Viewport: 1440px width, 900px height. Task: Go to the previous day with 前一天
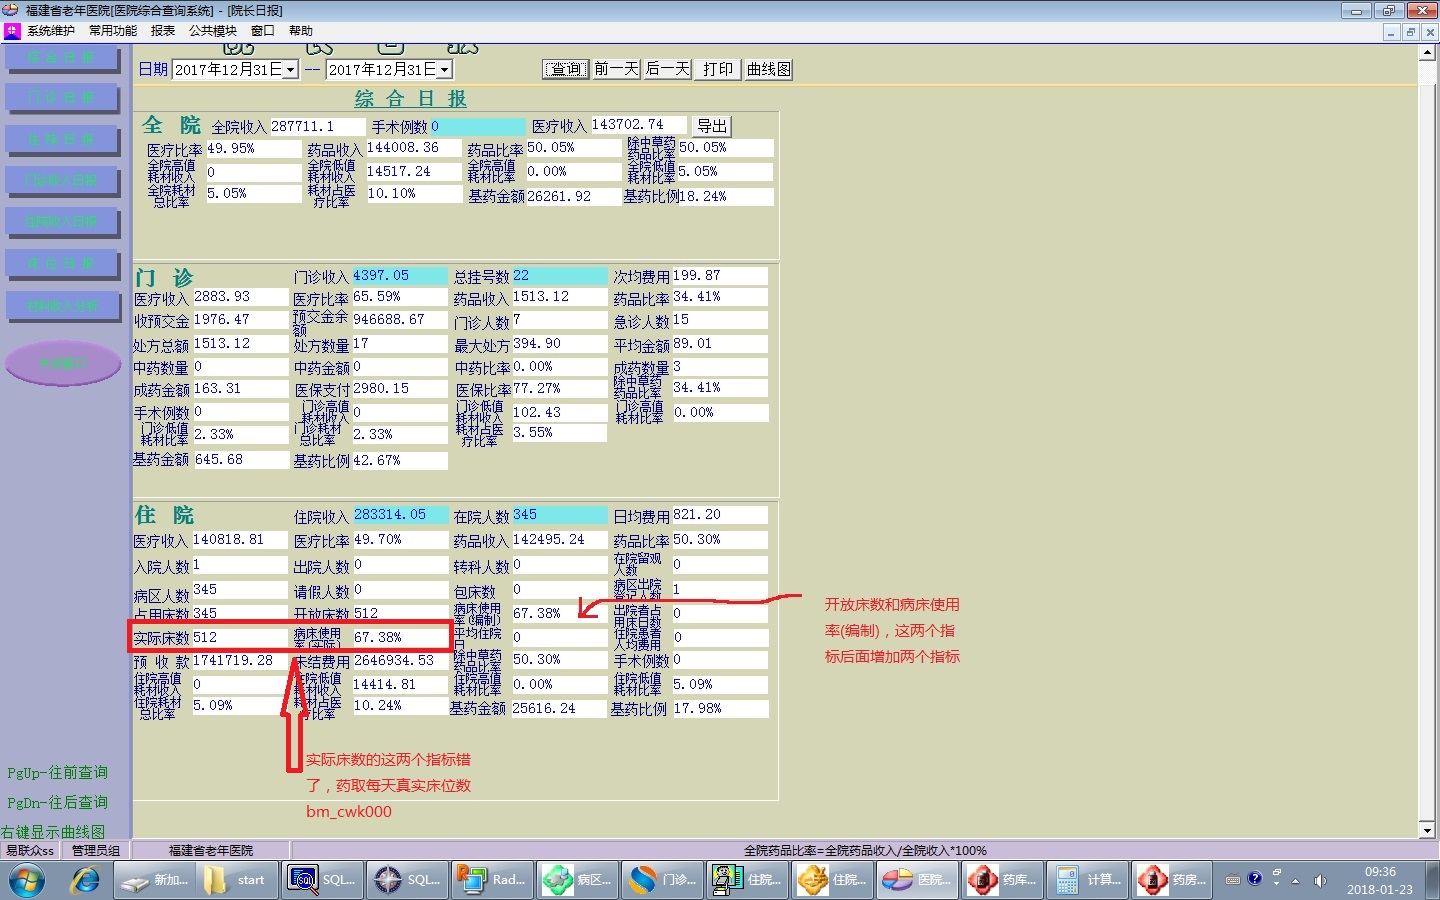coord(617,69)
